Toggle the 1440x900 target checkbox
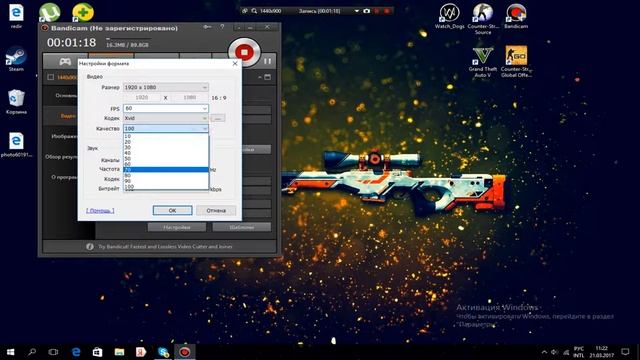Screen dimensions: 640x360 coord(51,77)
